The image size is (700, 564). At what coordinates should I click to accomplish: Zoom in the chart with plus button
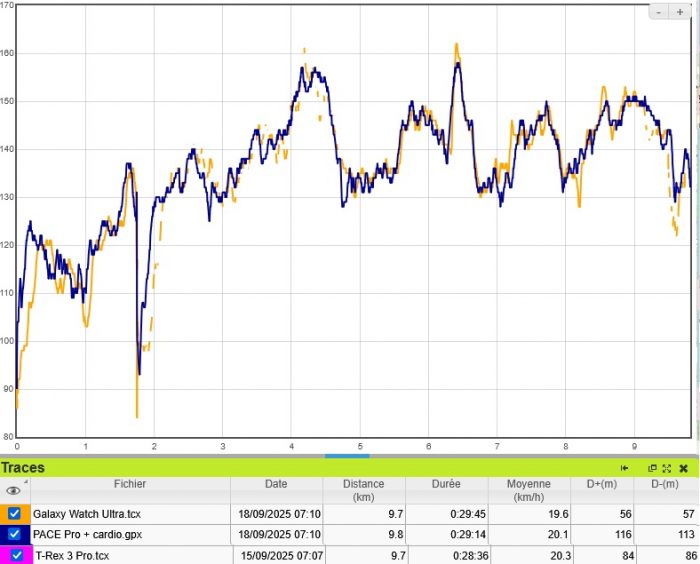pyautogui.click(x=680, y=11)
